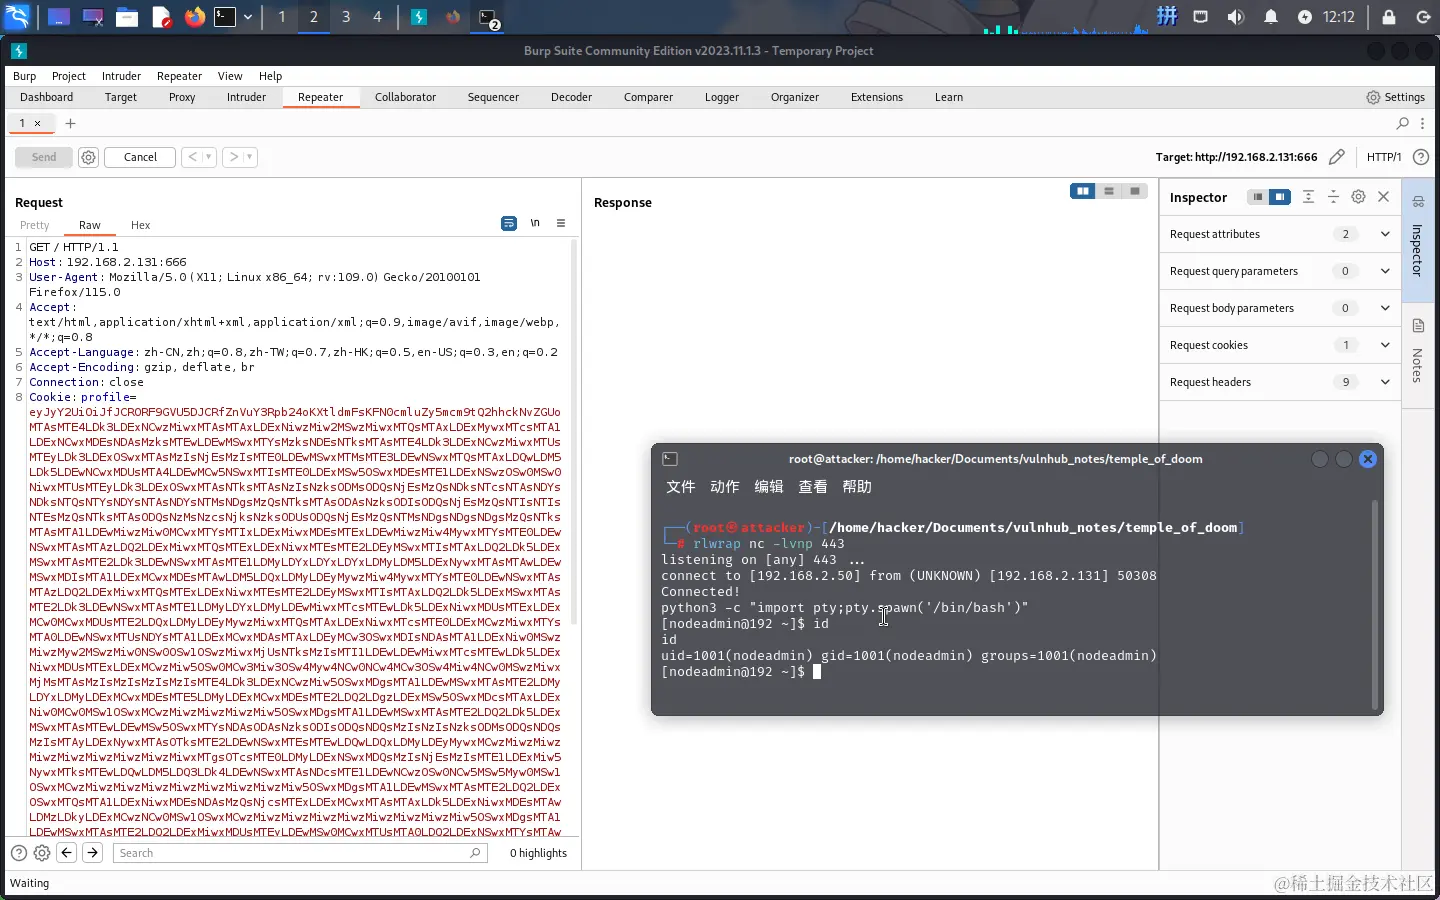Go back to previous request in history
Image resolution: width=1440 pixels, height=900 pixels.
tap(192, 157)
